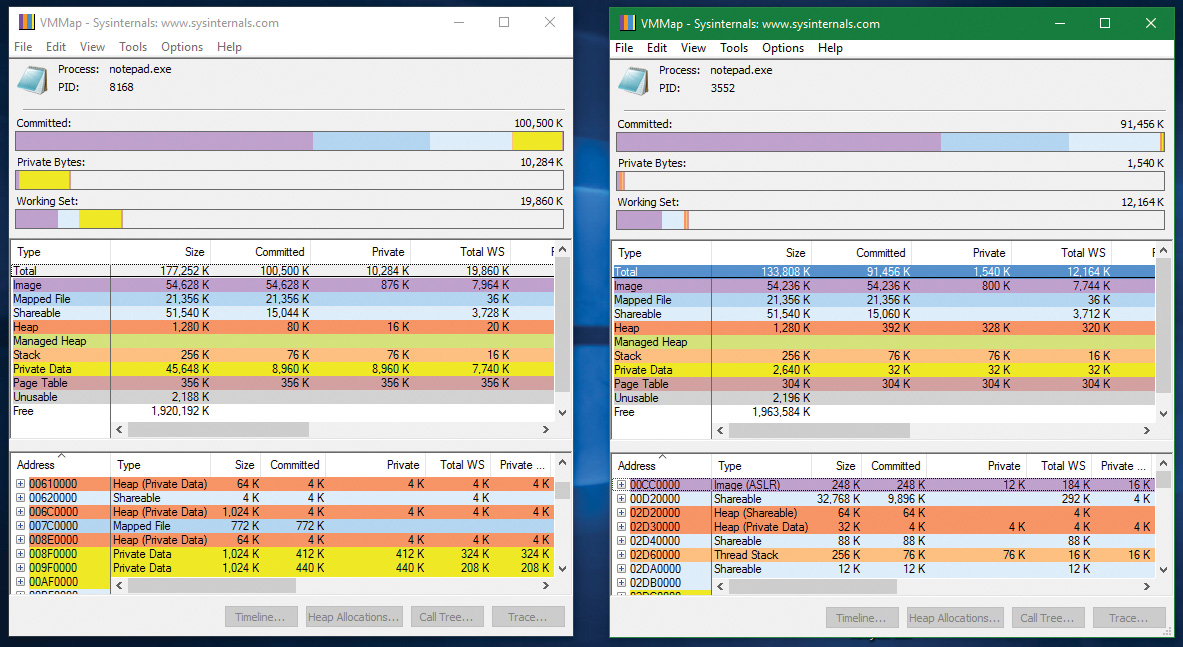Expand the 00D20000 Shareable entry
Image resolution: width=1183 pixels, height=647 pixels.
(622, 499)
